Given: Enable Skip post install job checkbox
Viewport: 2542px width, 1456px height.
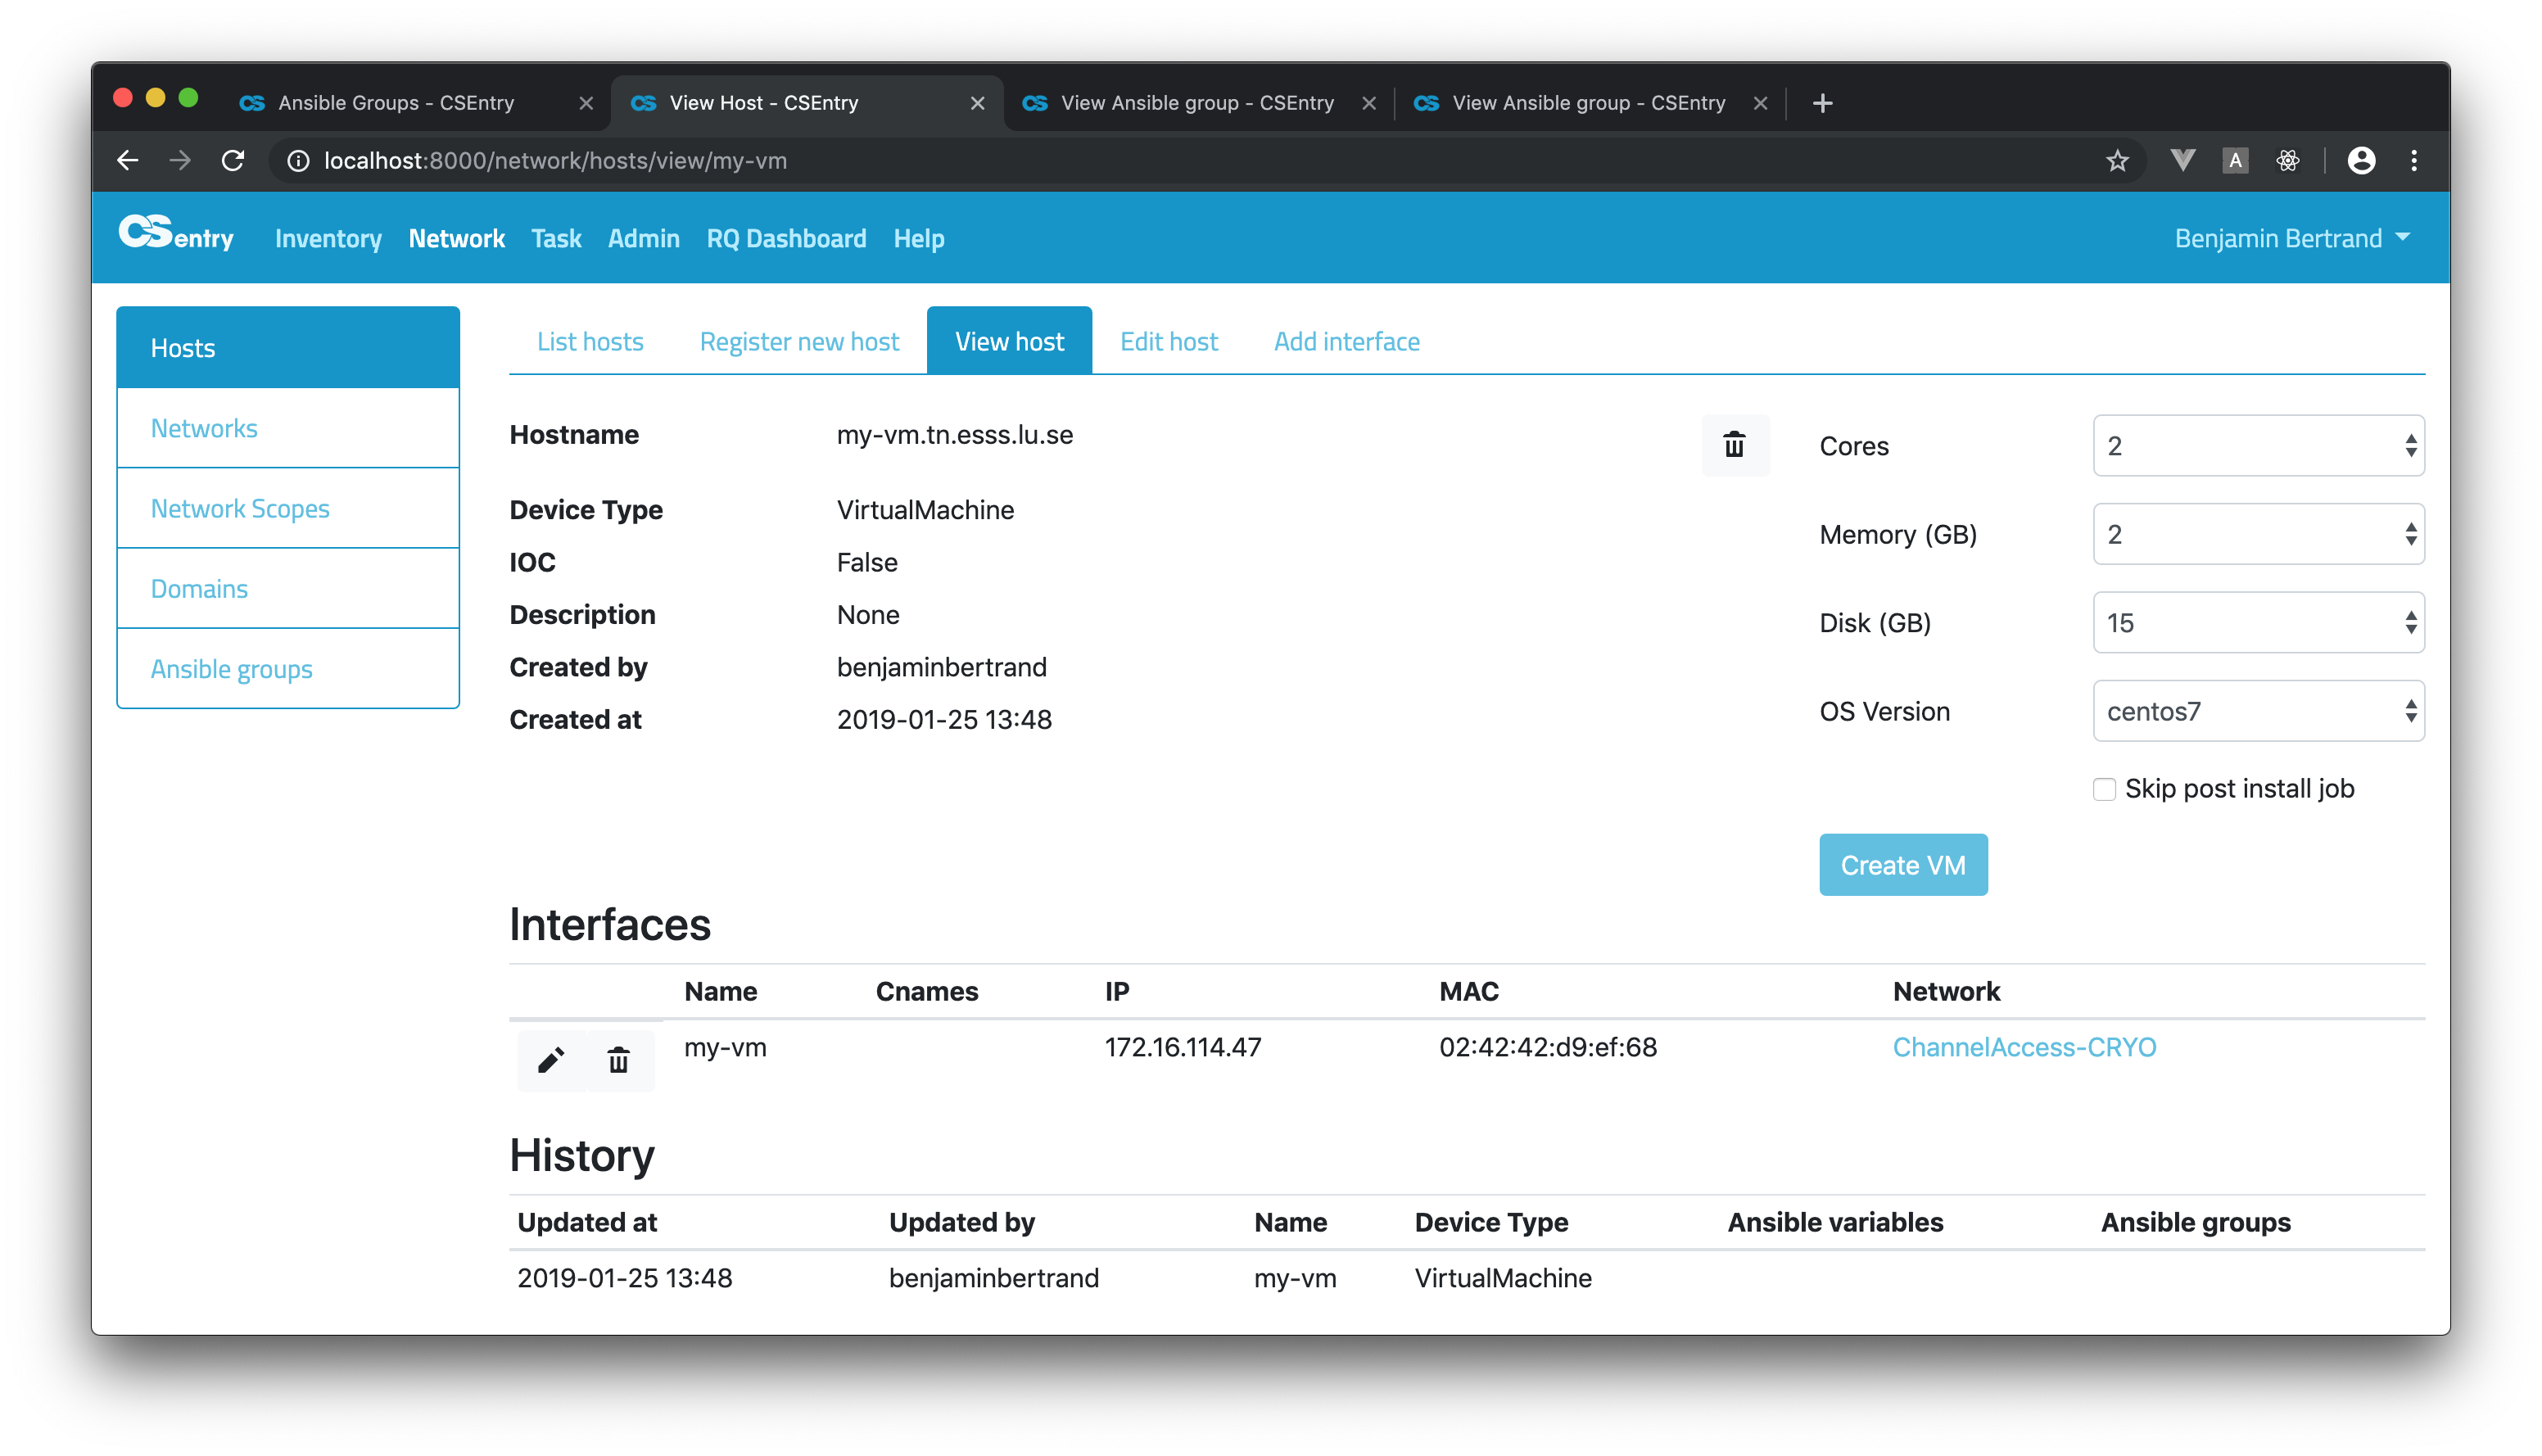Looking at the screenshot, I should point(2104,789).
